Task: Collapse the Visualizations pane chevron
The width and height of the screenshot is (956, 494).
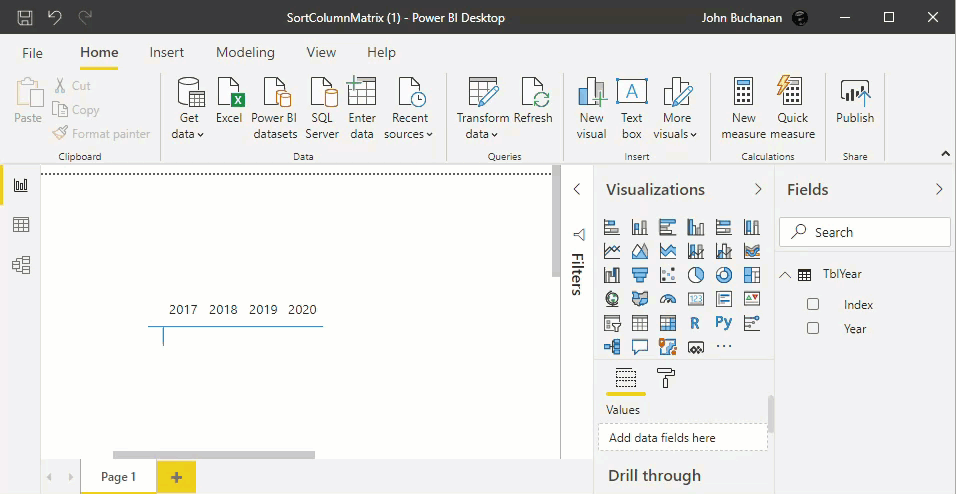Action: [x=758, y=190]
